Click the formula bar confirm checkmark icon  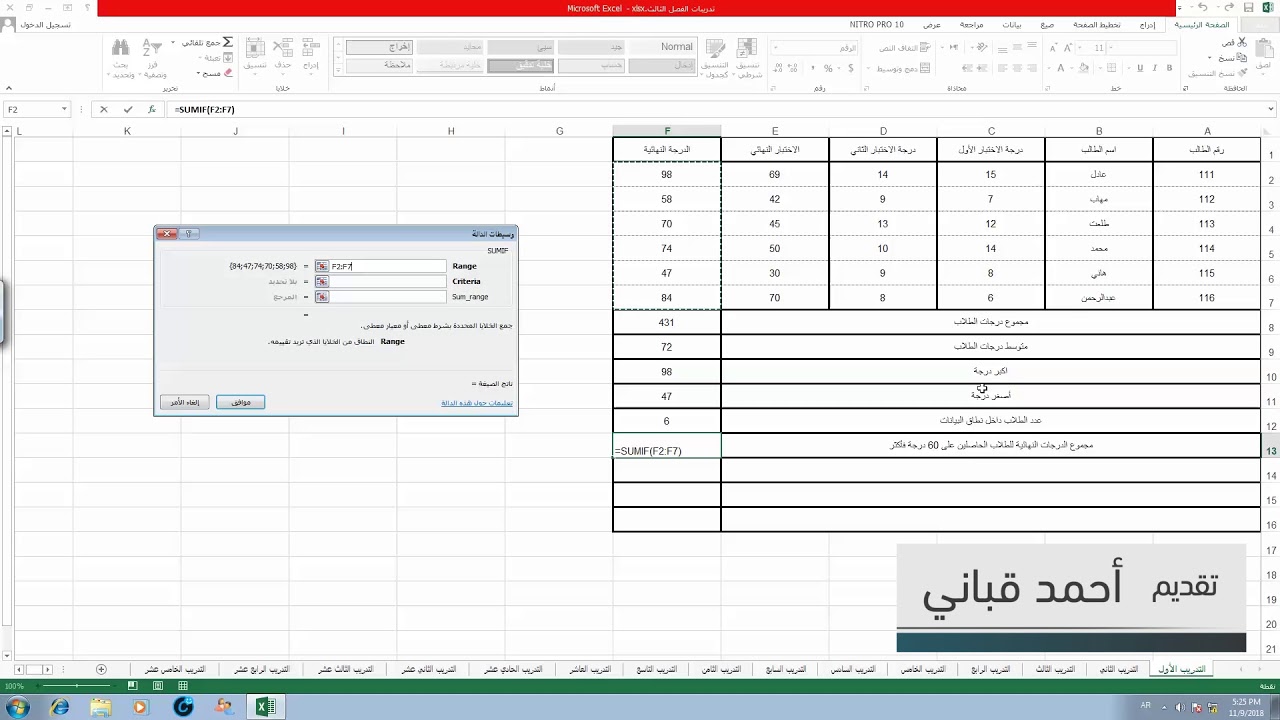click(128, 109)
